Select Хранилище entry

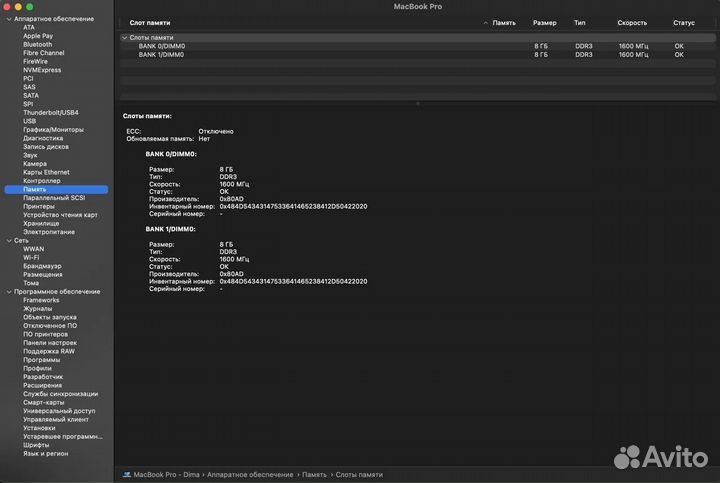click(x=41, y=224)
